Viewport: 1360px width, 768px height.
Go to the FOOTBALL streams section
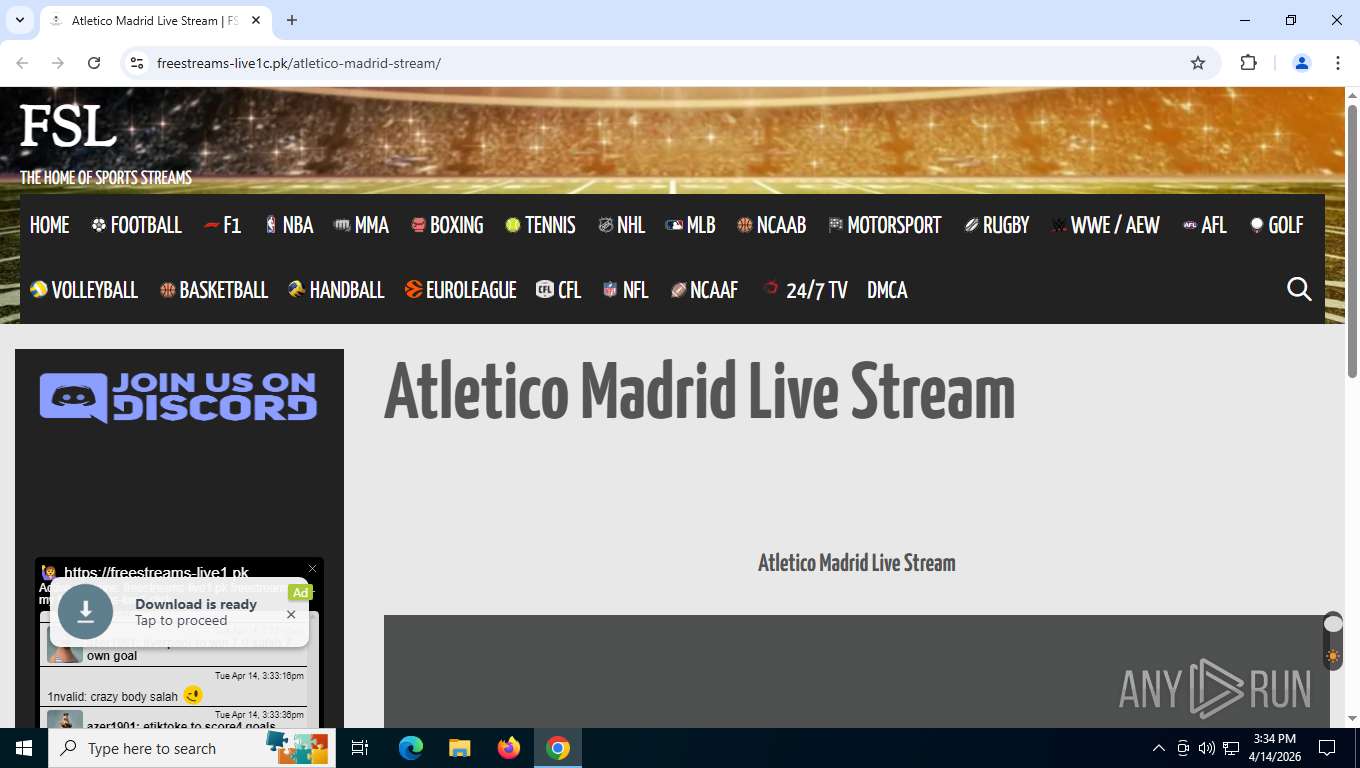(136, 225)
